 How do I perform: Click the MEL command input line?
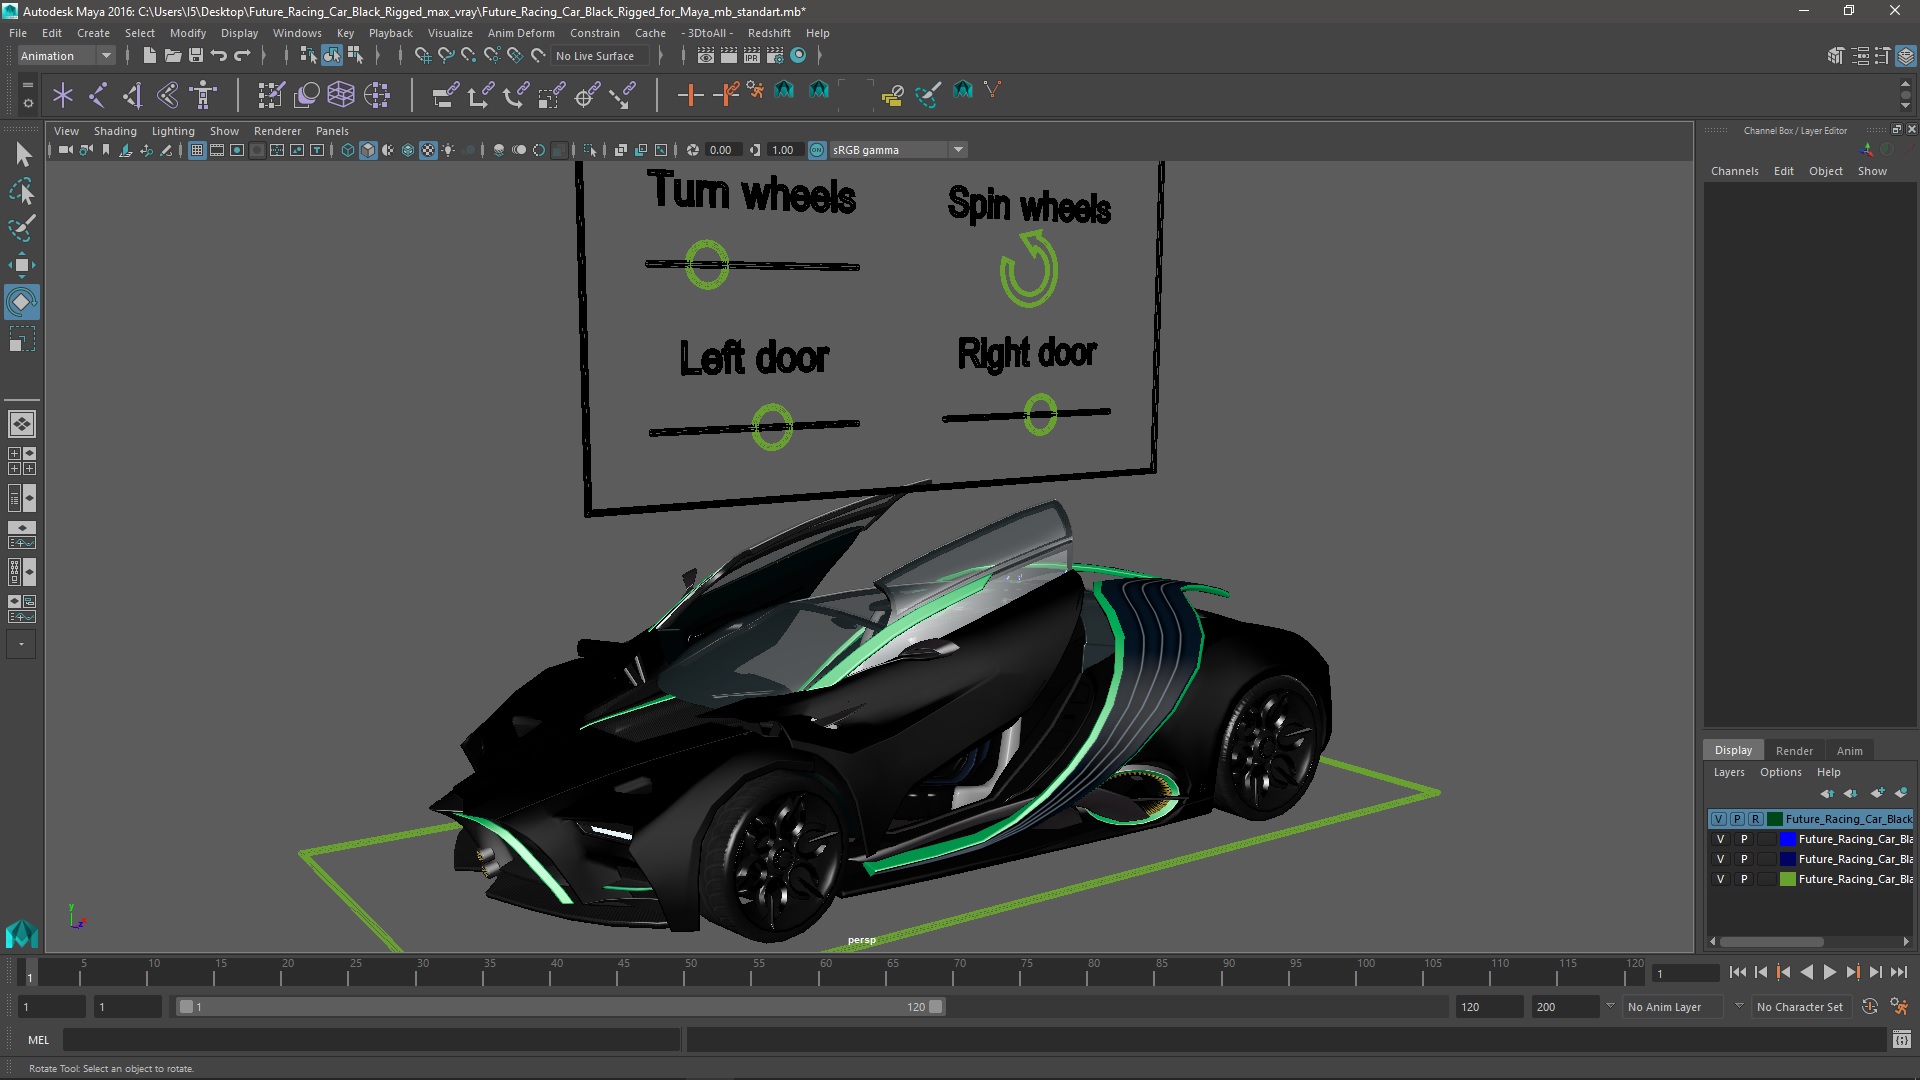[x=371, y=1040]
